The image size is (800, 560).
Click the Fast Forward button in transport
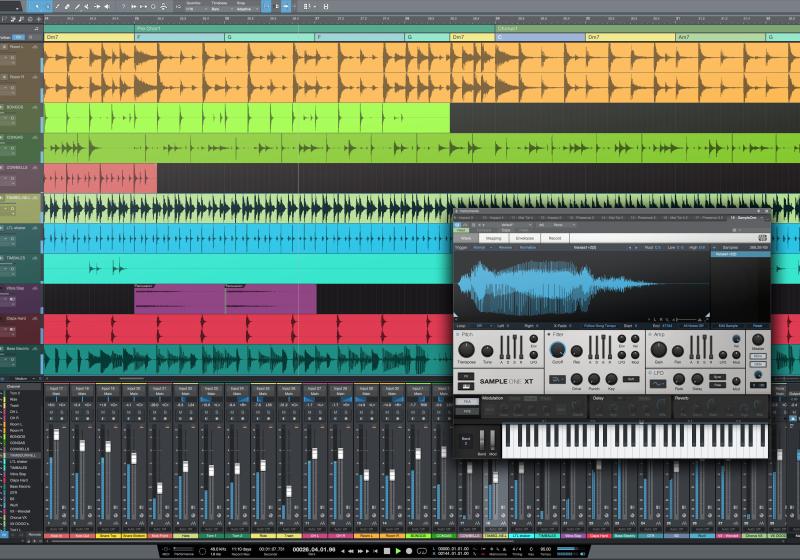click(x=361, y=551)
